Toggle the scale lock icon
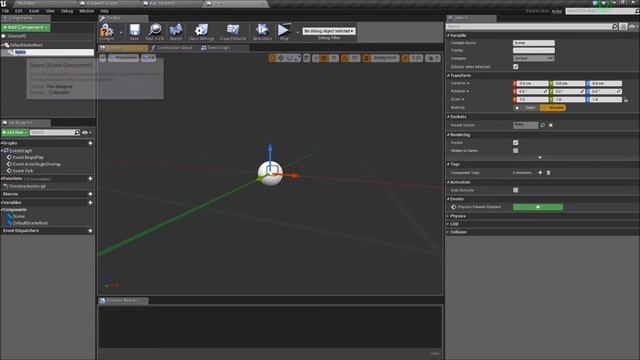This screenshot has height=360, width=640. 626,100
